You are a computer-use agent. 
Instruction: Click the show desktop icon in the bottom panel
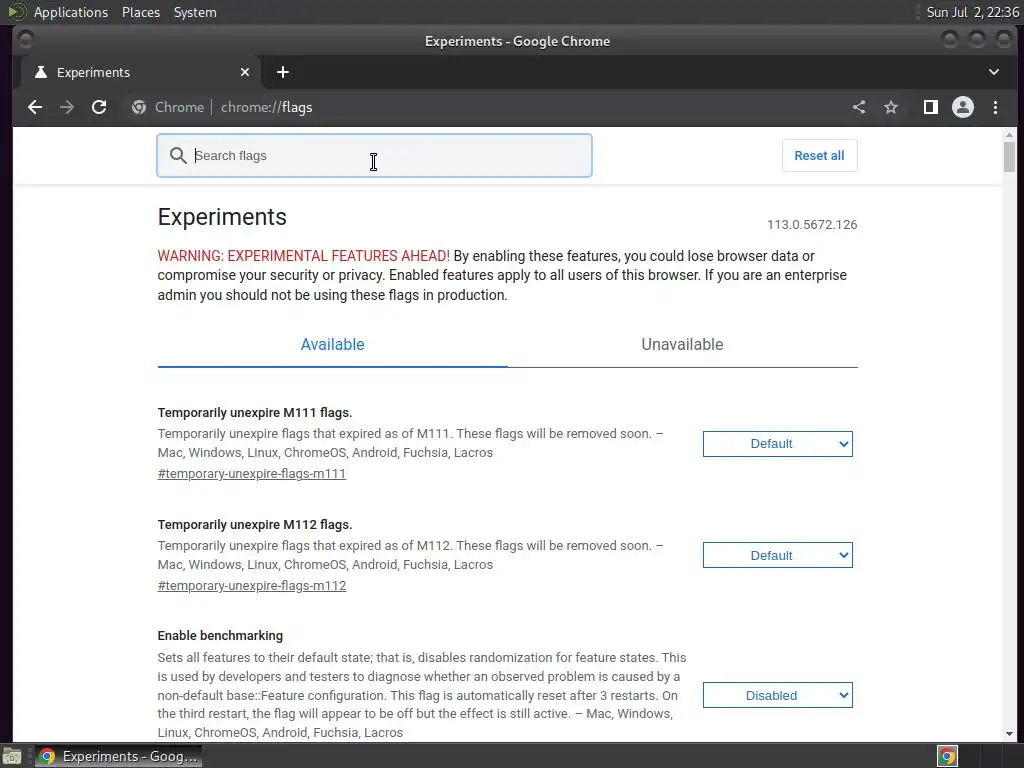tap(12, 756)
